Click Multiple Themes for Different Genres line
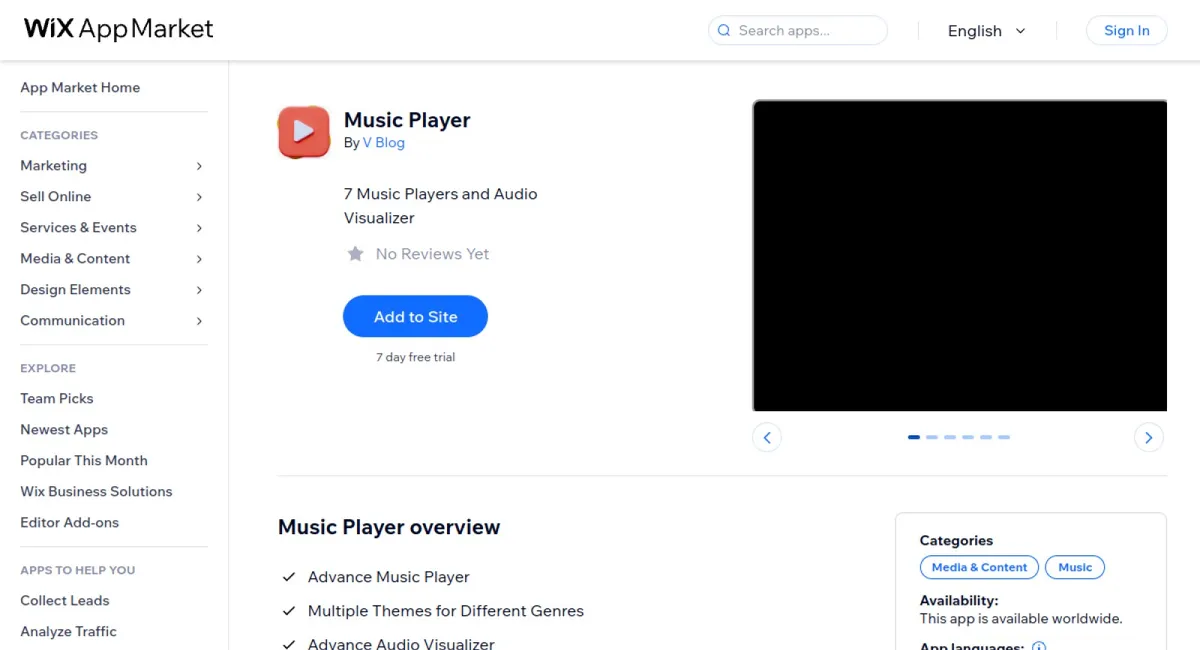Screen dimensions: 1200x650 click(446, 611)
